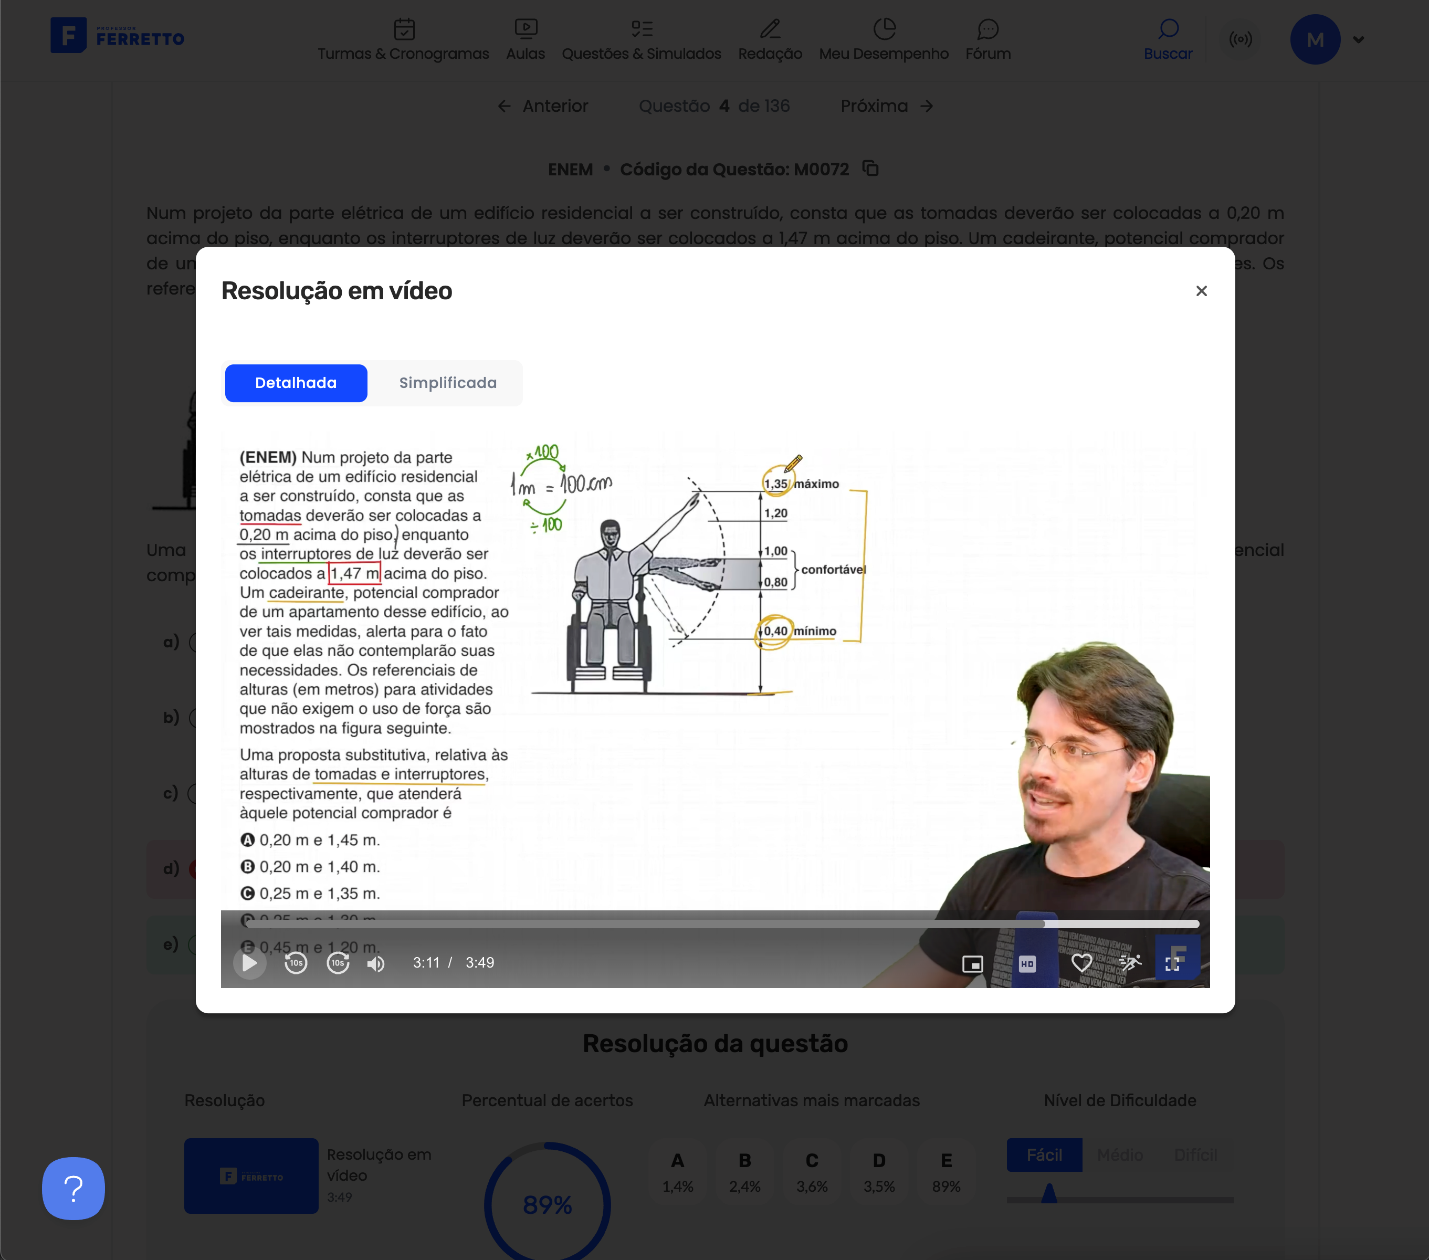
Task: Click the M profile avatar
Action: 1315,40
